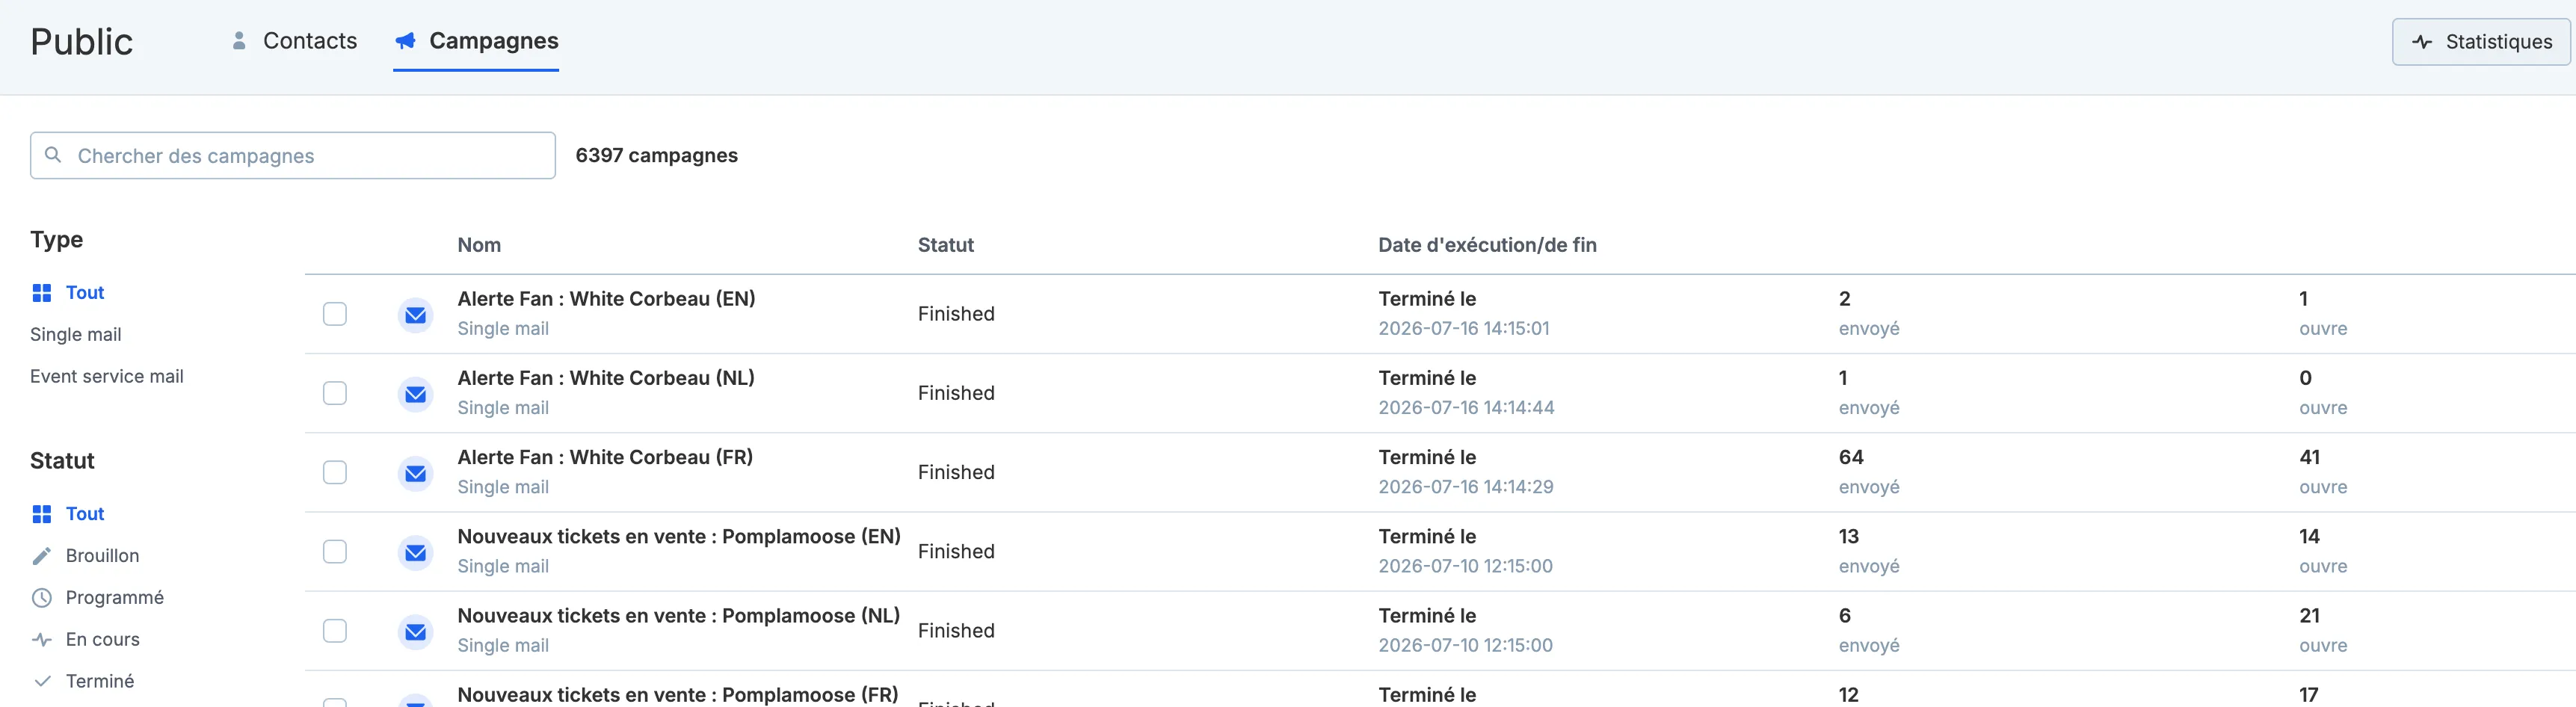Open Nouveaux tickets en vente : Pomplamoose (EN)
Screen dimensions: 2576x707
point(679,536)
